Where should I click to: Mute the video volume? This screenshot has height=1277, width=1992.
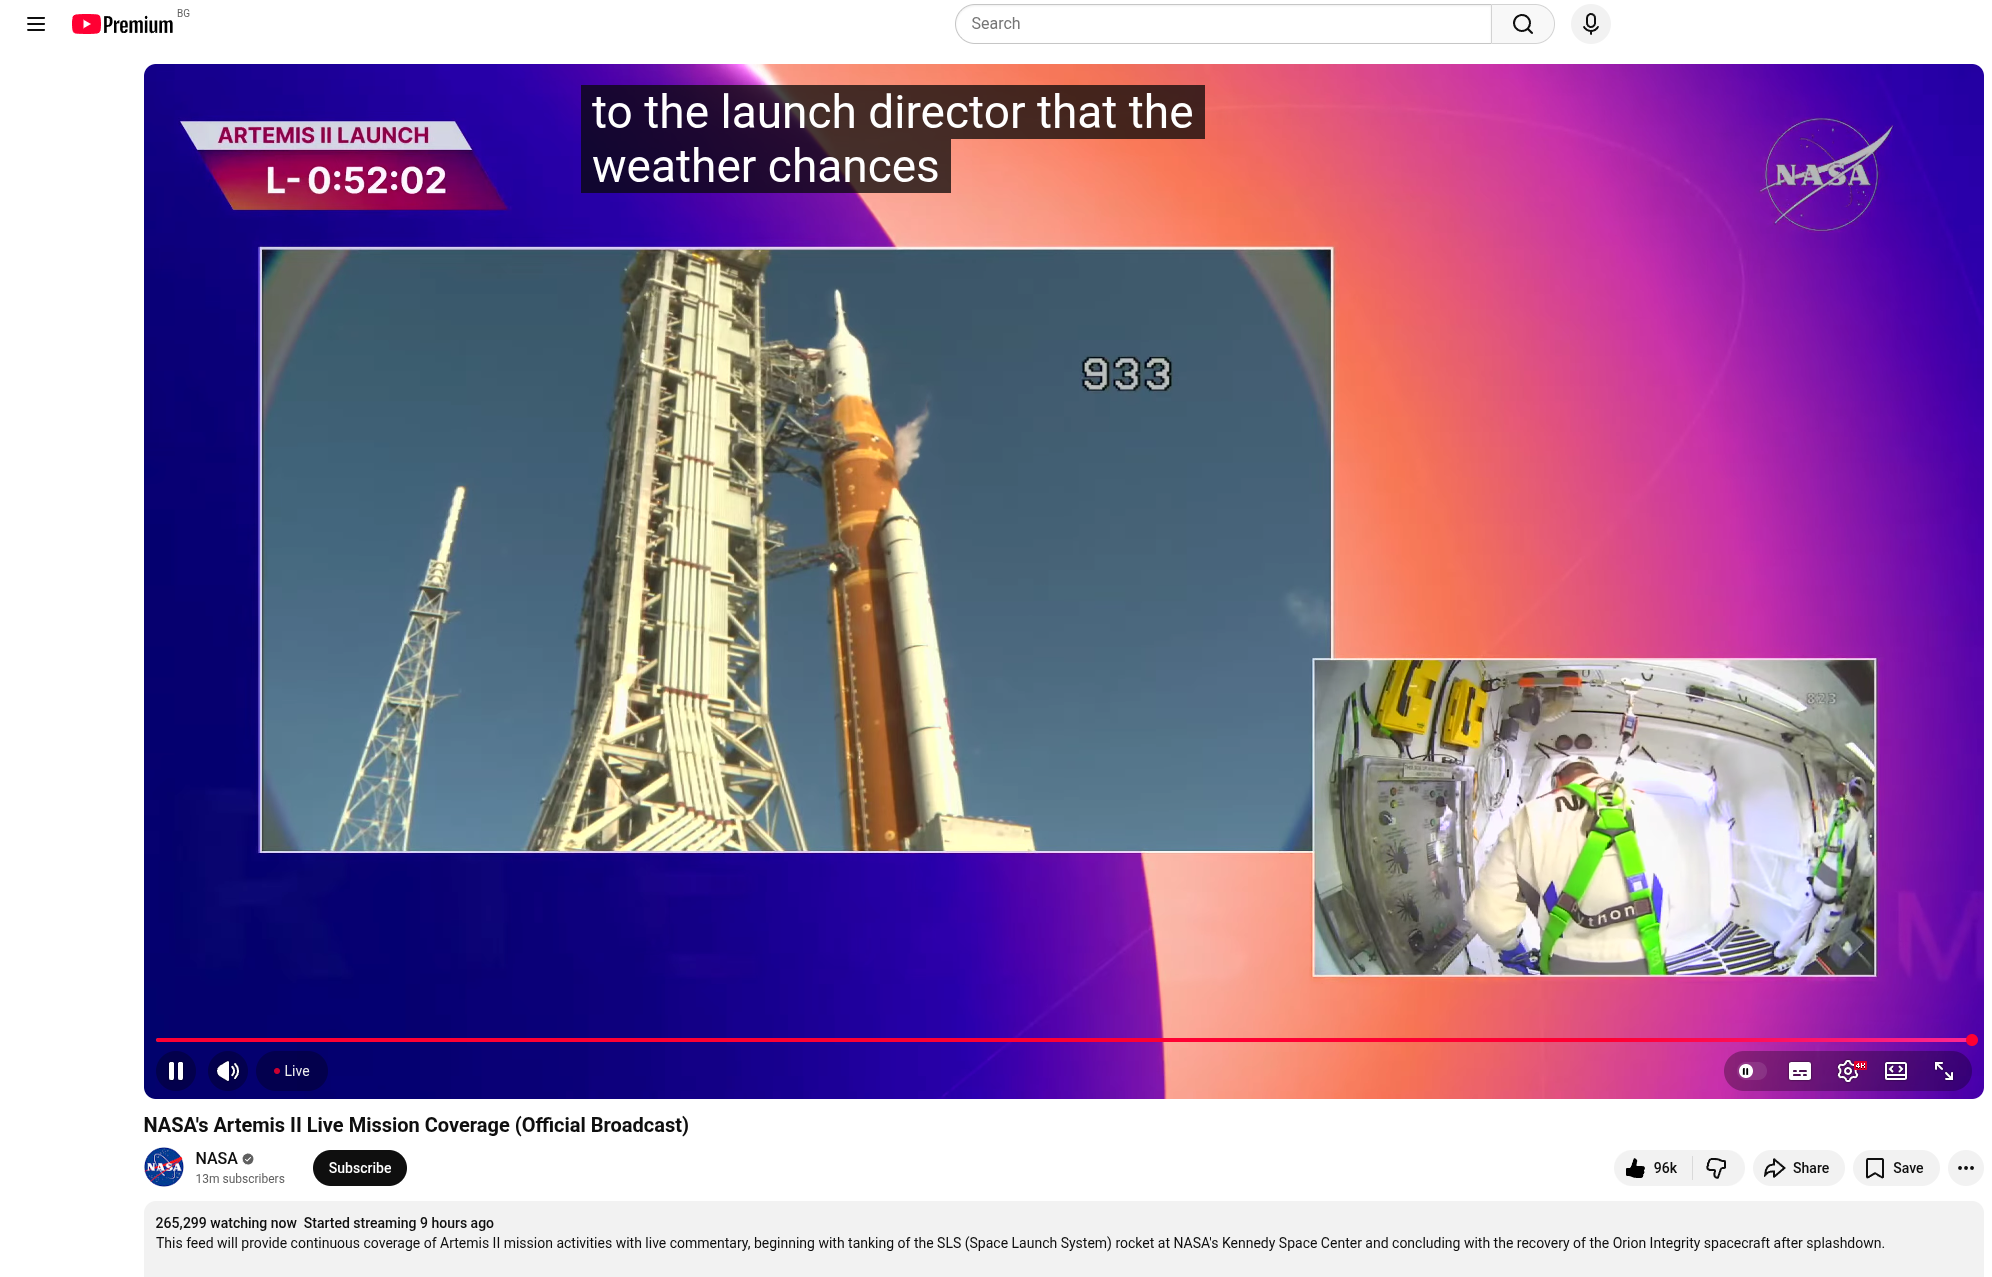tap(228, 1071)
